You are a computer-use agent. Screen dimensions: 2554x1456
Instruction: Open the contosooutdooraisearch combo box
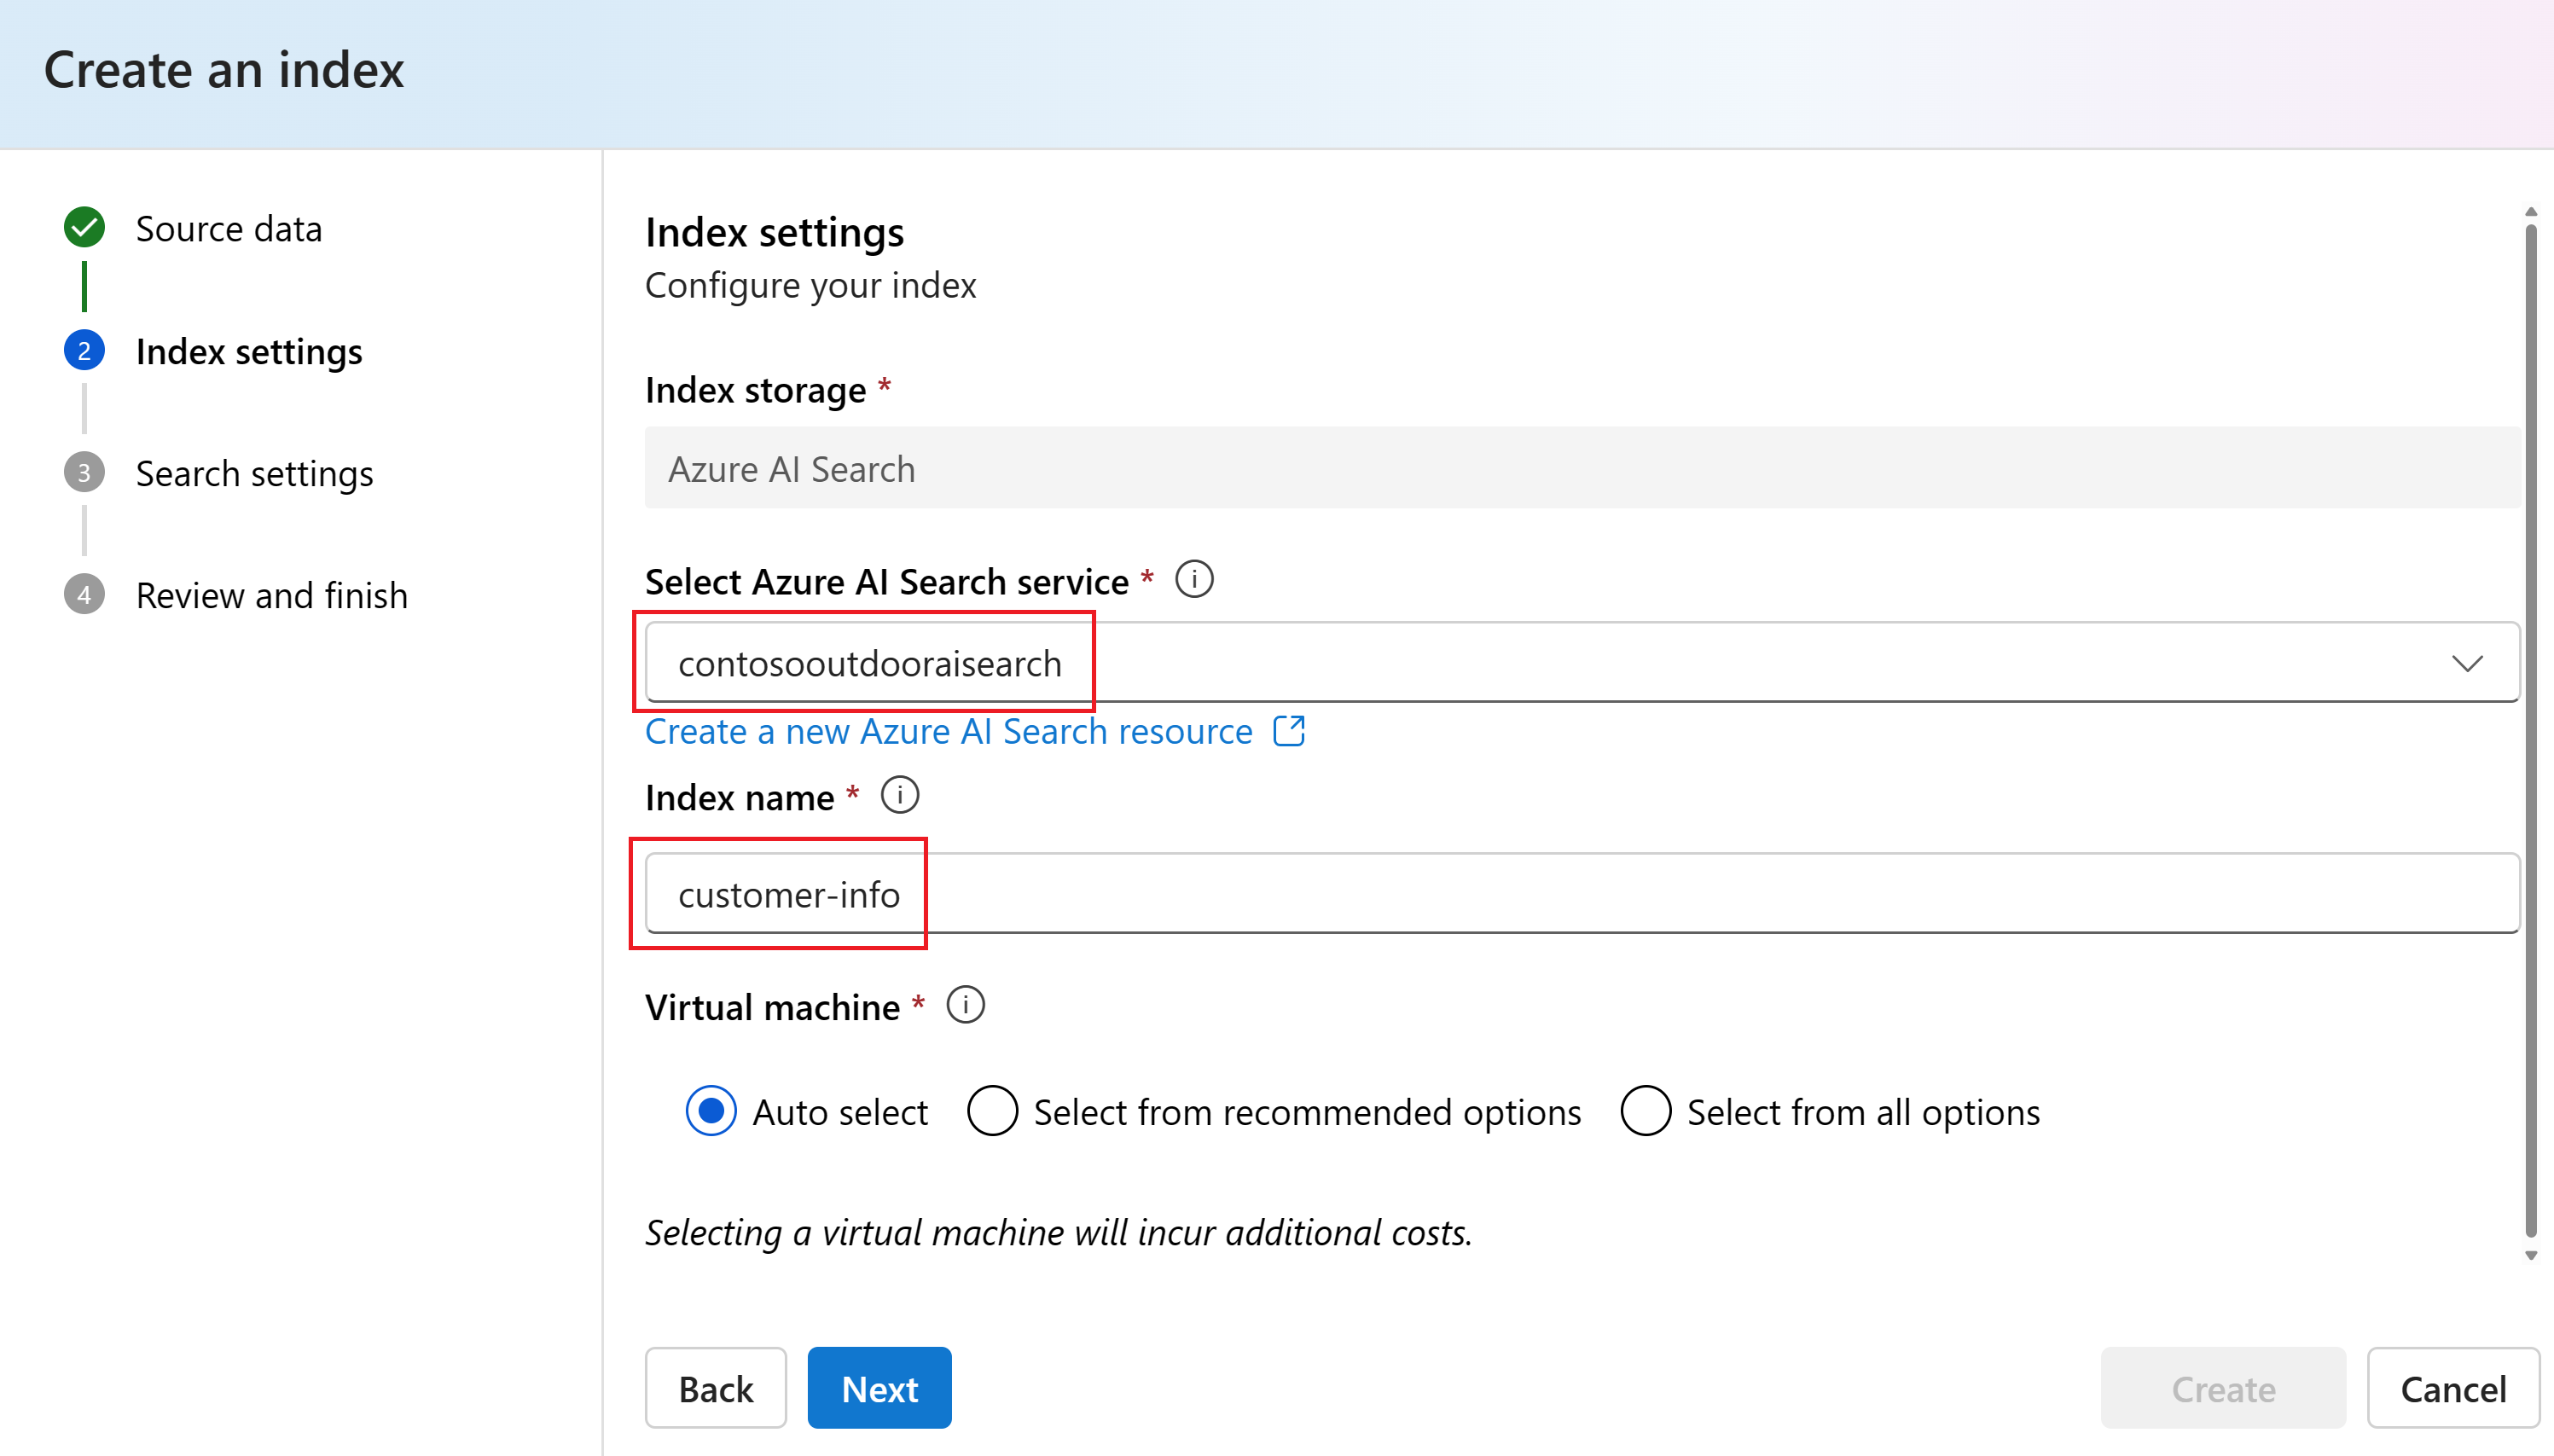coord(1582,663)
